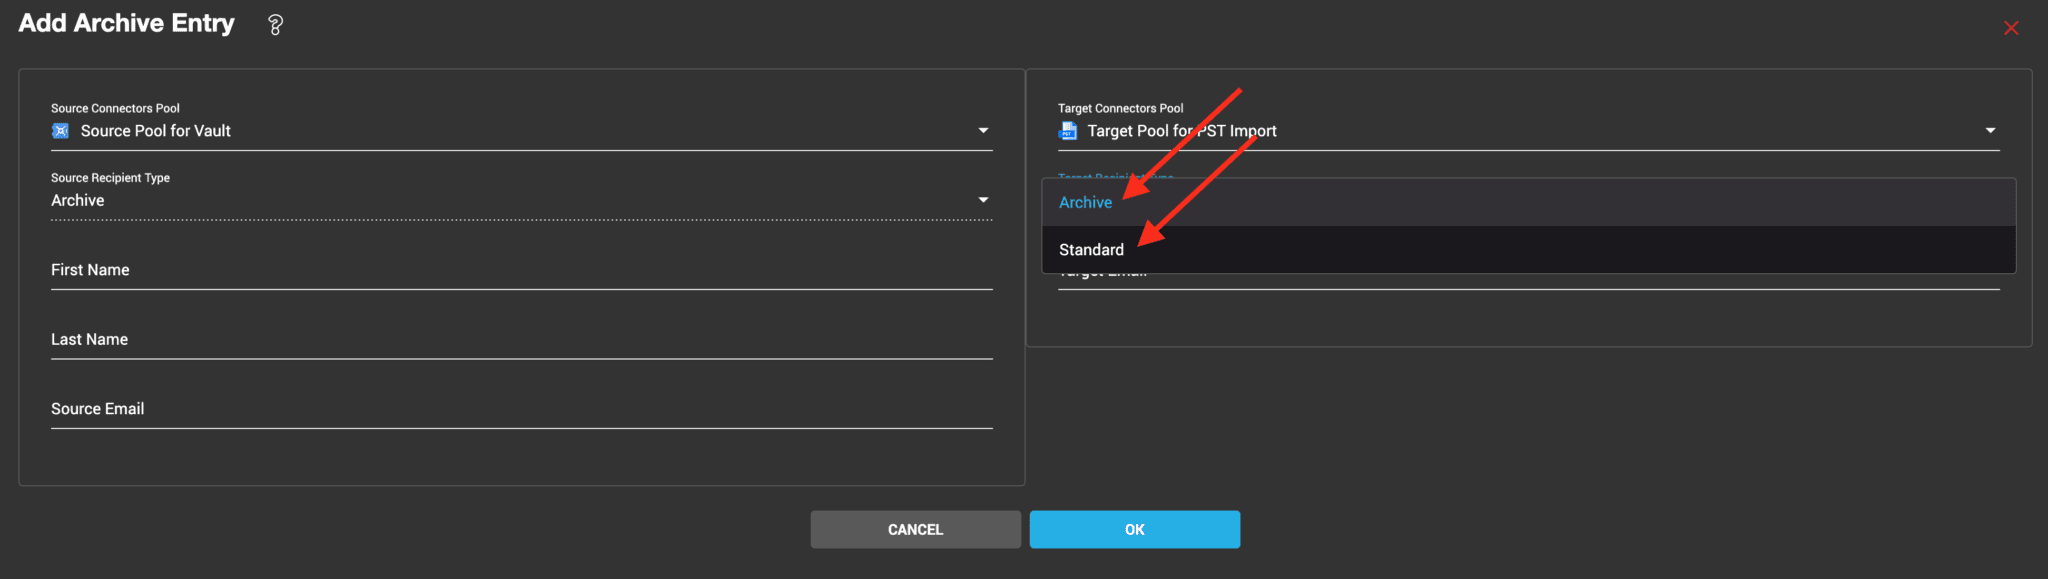Confirm with the OK button

pos(1135,530)
